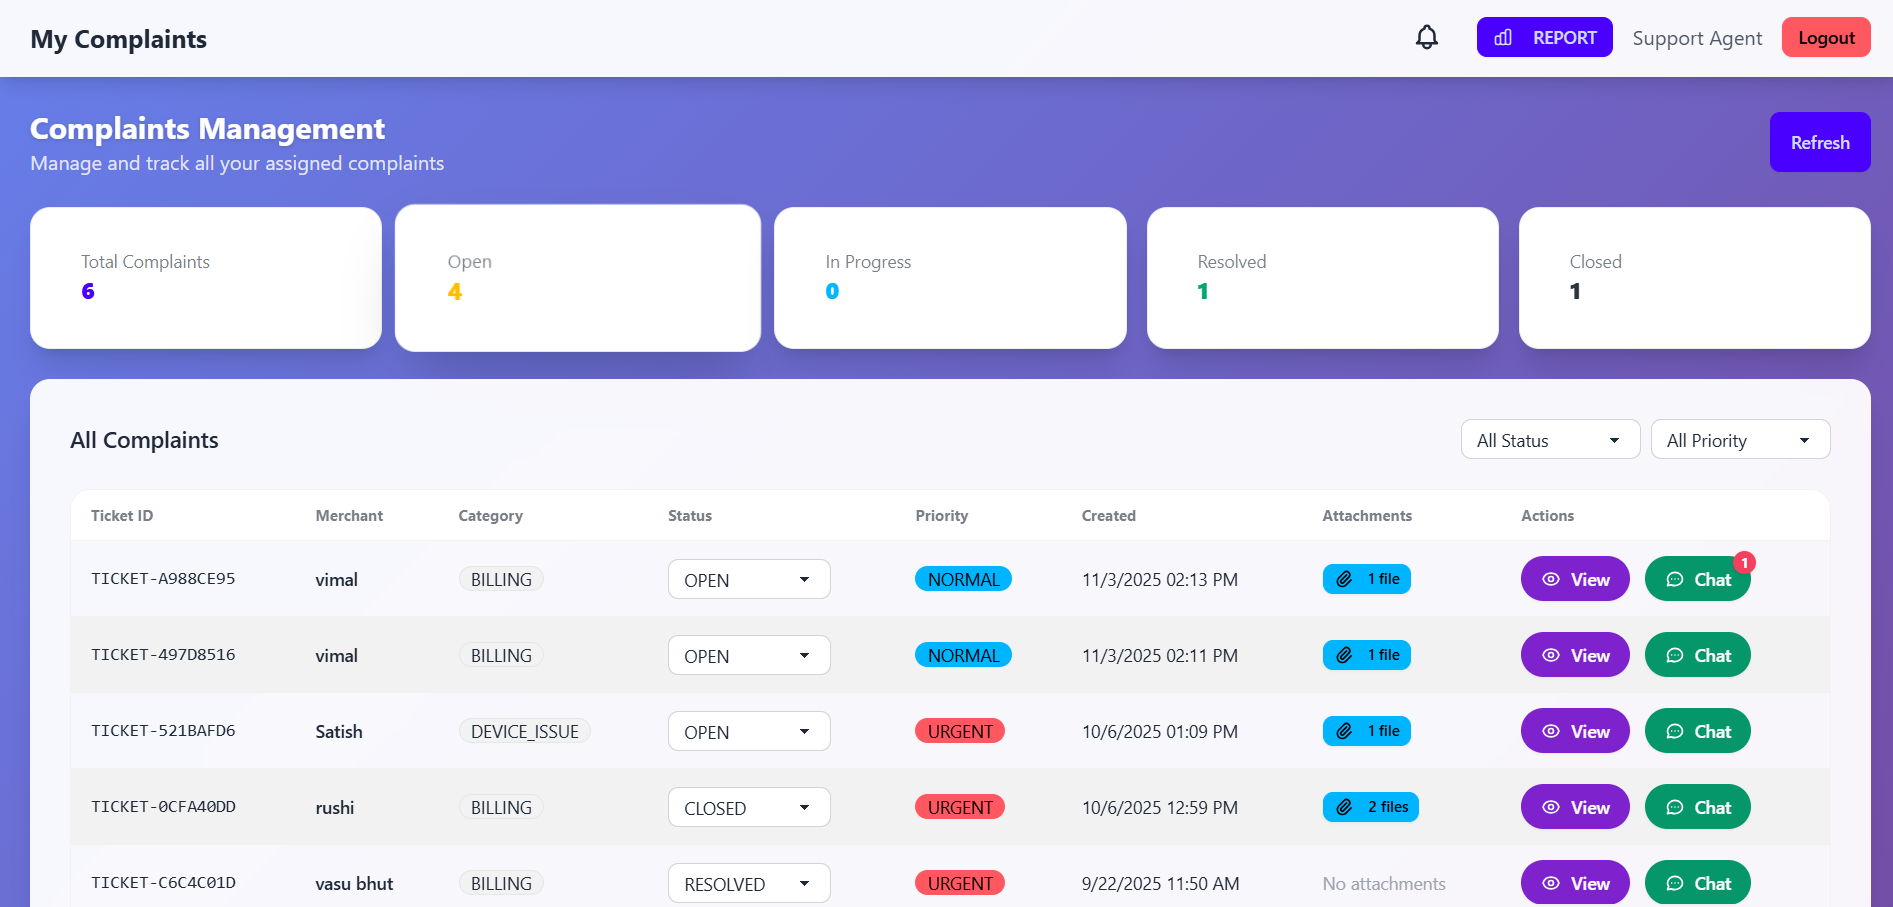Click the URGENT priority badge for TICKET-521BAFD6

[959, 731]
